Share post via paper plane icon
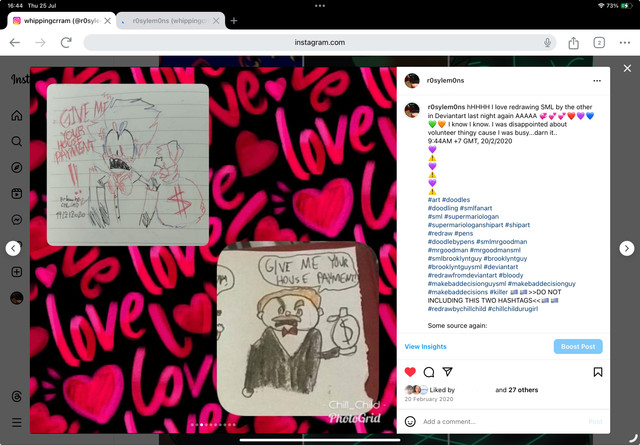 pos(448,372)
